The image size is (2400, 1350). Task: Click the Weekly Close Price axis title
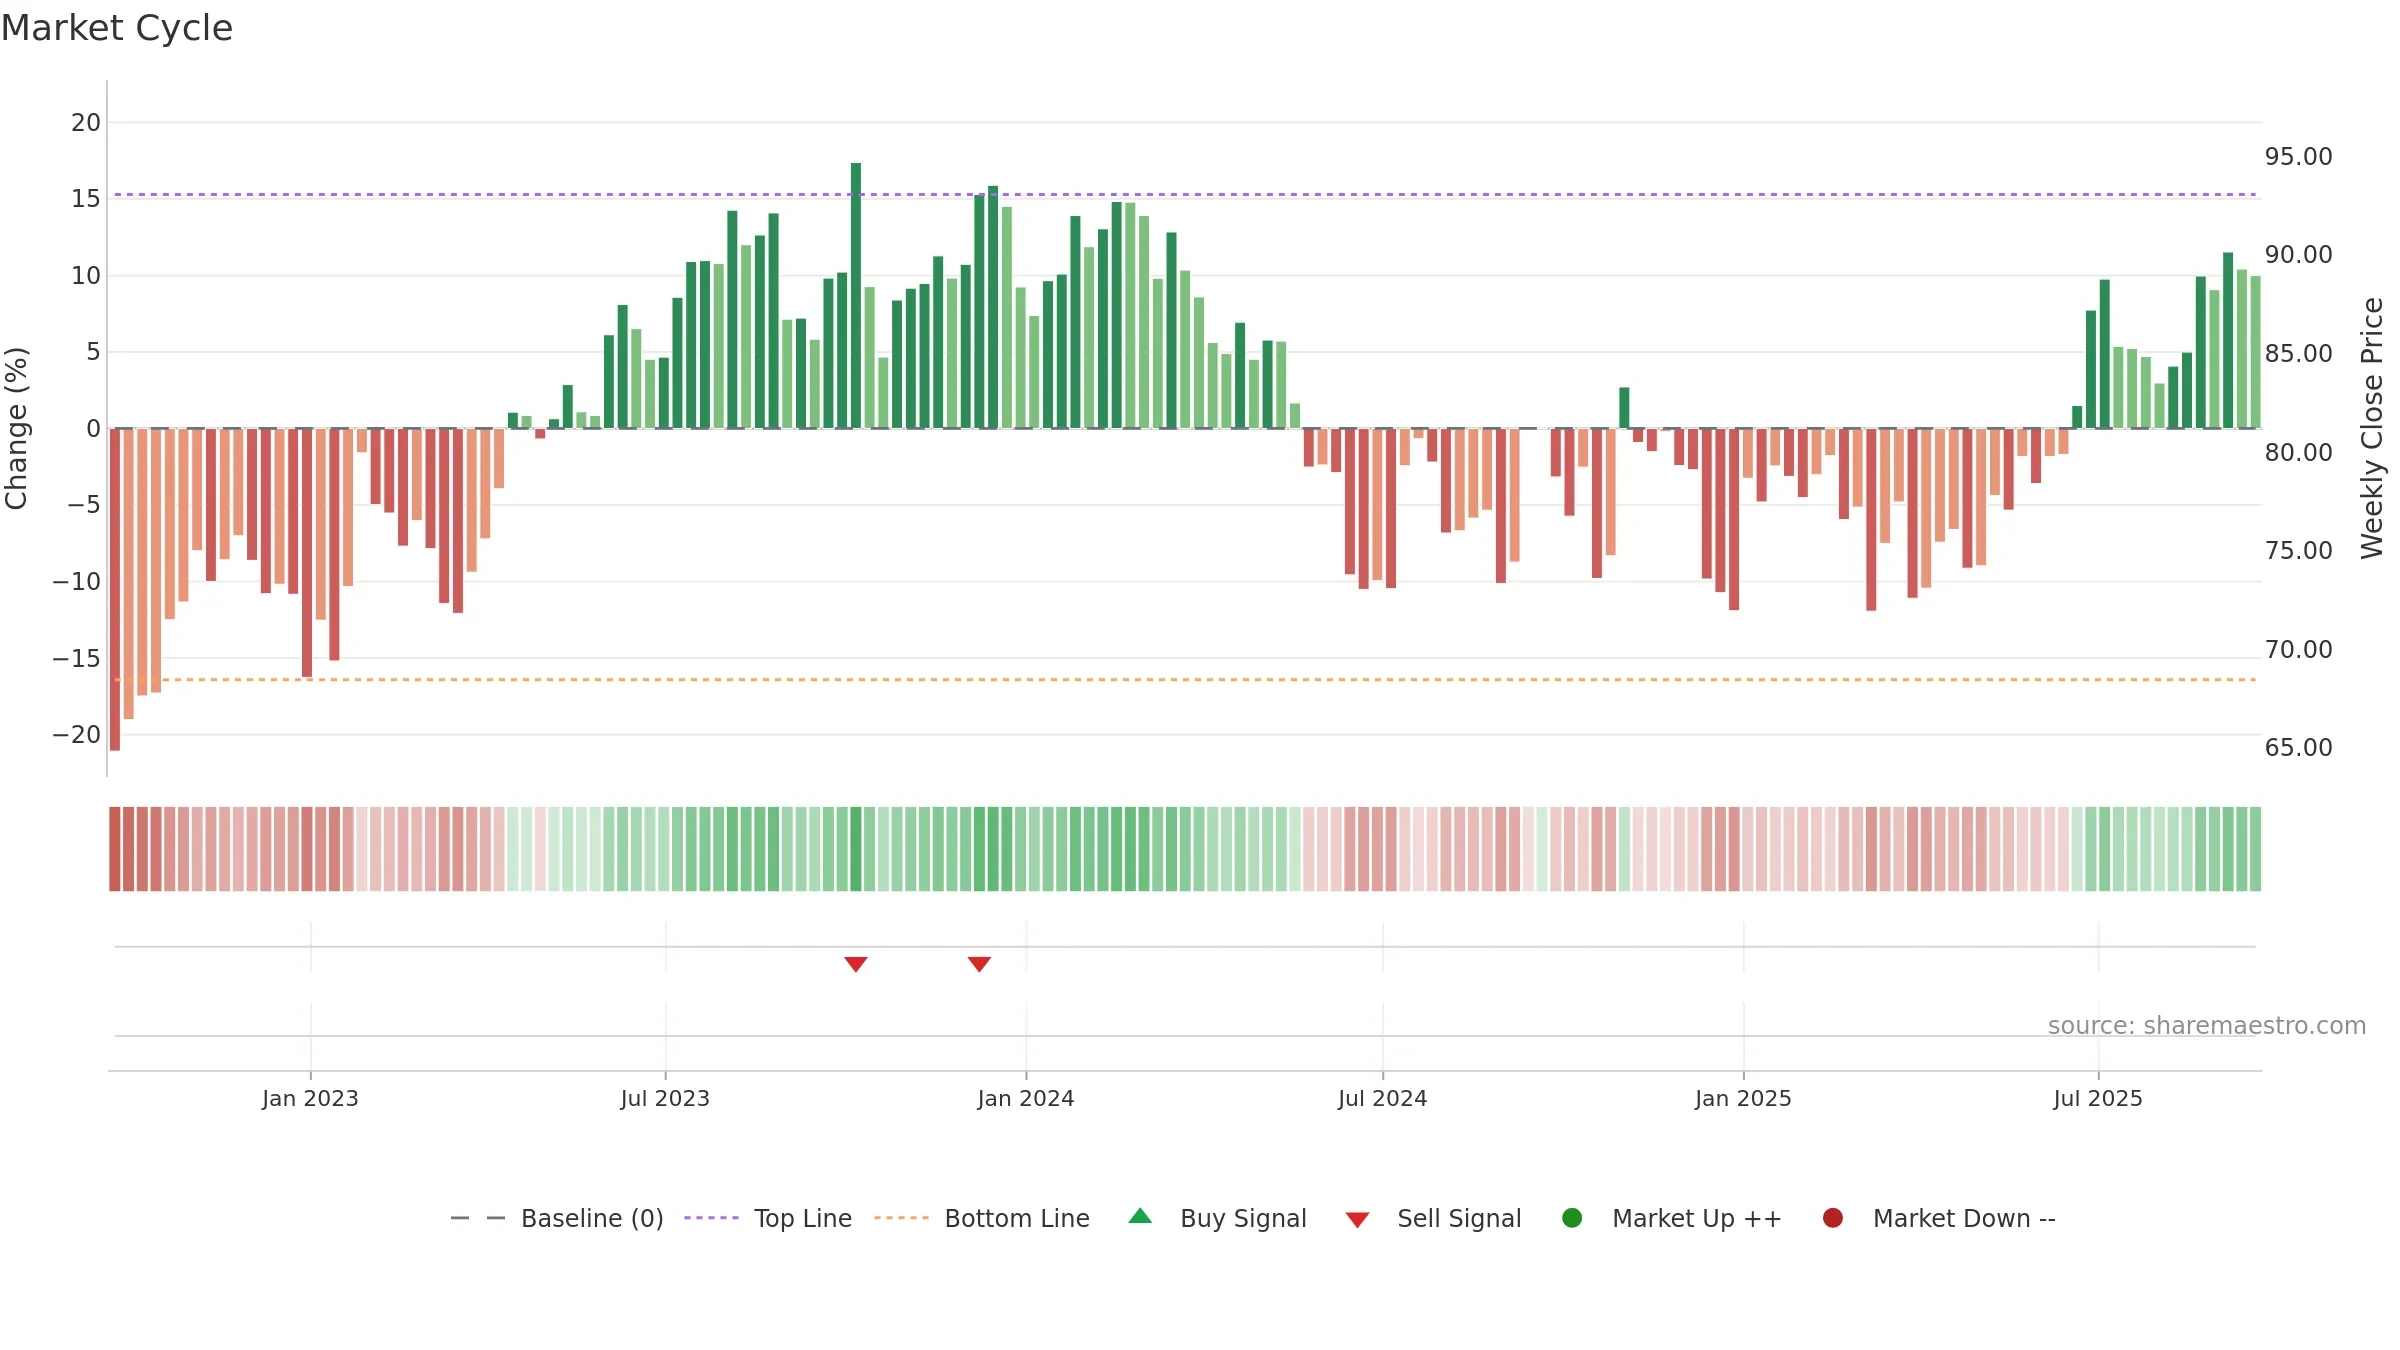pos(2372,428)
